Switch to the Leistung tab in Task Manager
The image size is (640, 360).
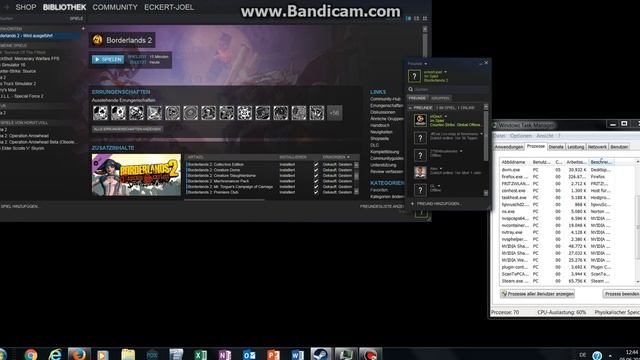pos(576,147)
